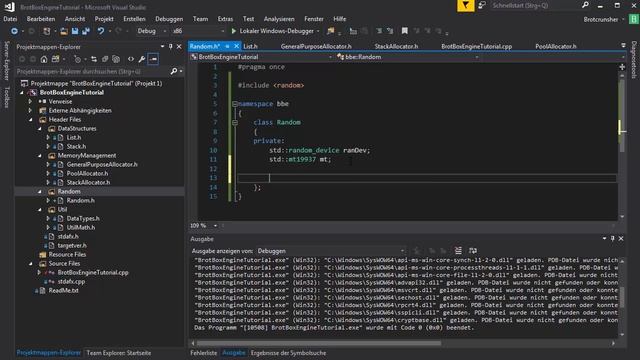Save the current file with the single-disk icon
This screenshot has width=640, height=360.
(x=75, y=31)
